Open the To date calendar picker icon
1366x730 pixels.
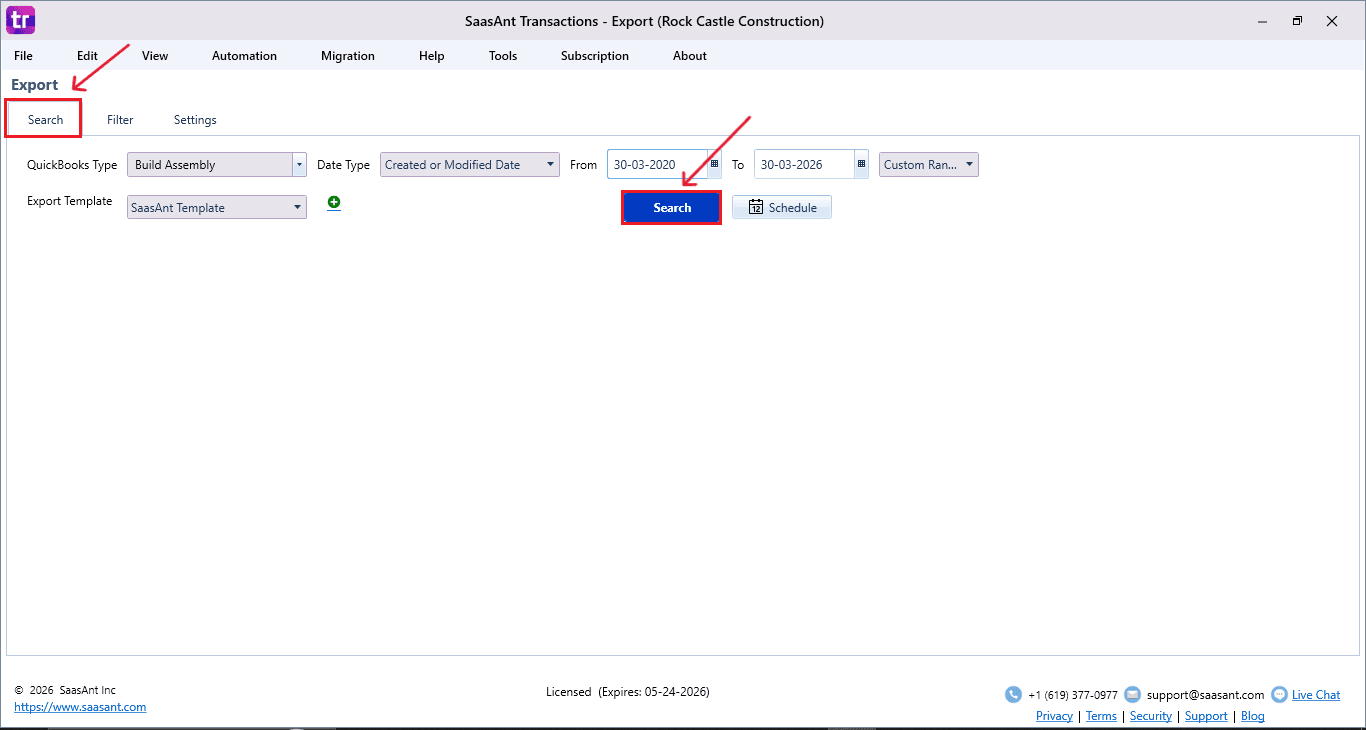(x=861, y=164)
